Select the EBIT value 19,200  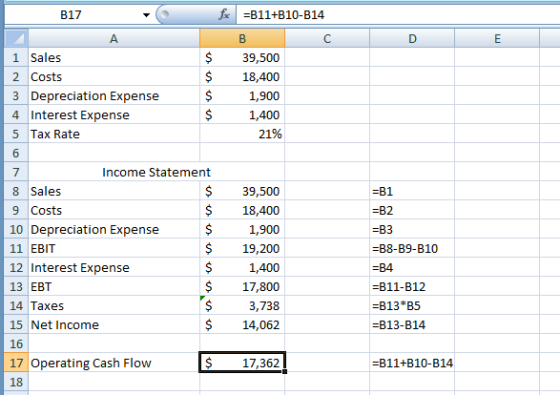242,249
